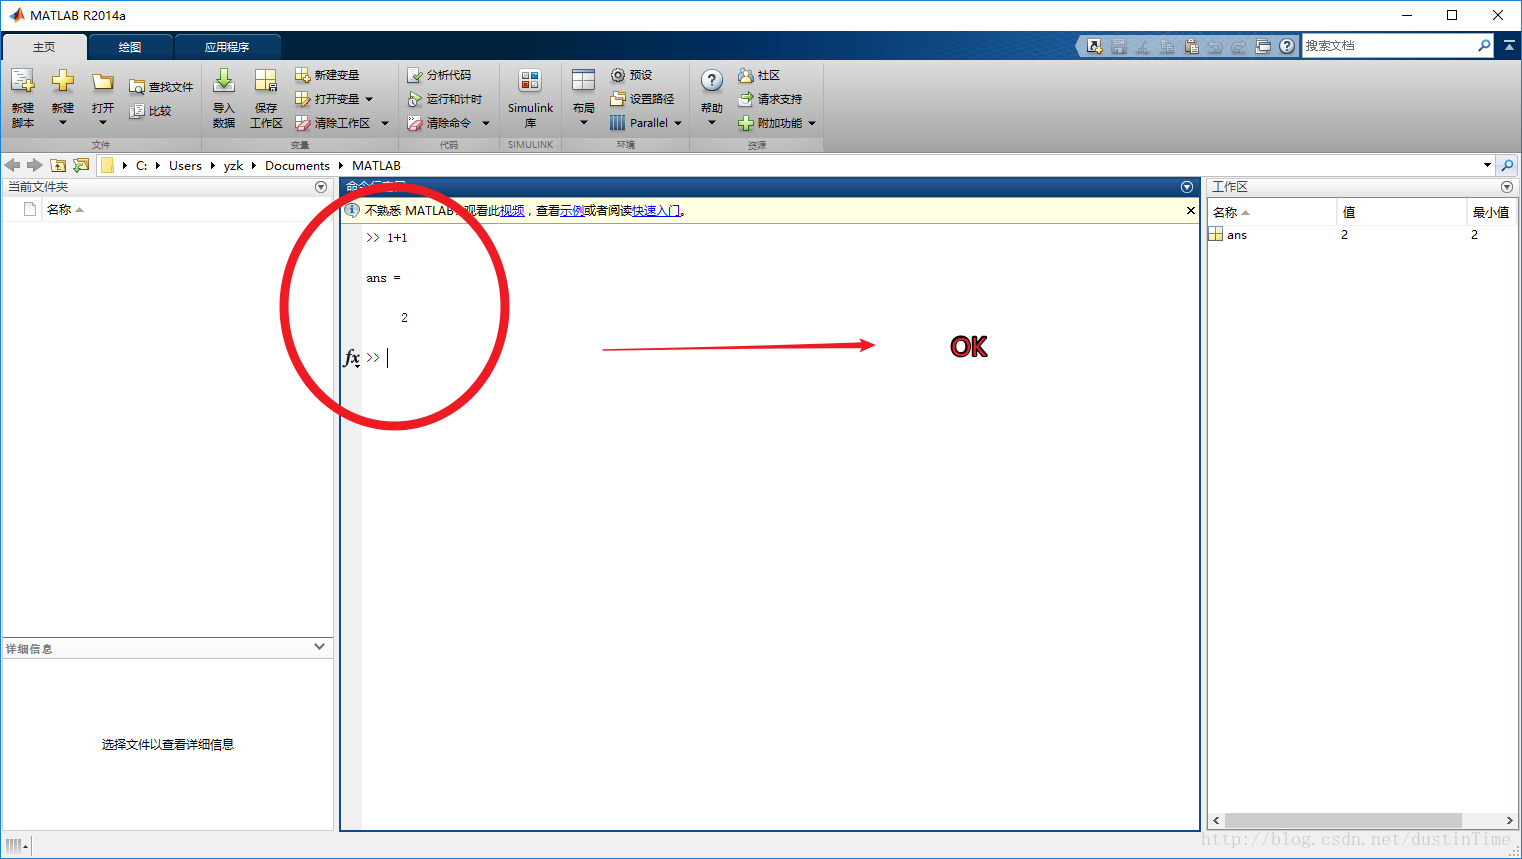The height and width of the screenshot is (859, 1522).
Task: Click the up one level folder icon
Action: tap(58, 165)
